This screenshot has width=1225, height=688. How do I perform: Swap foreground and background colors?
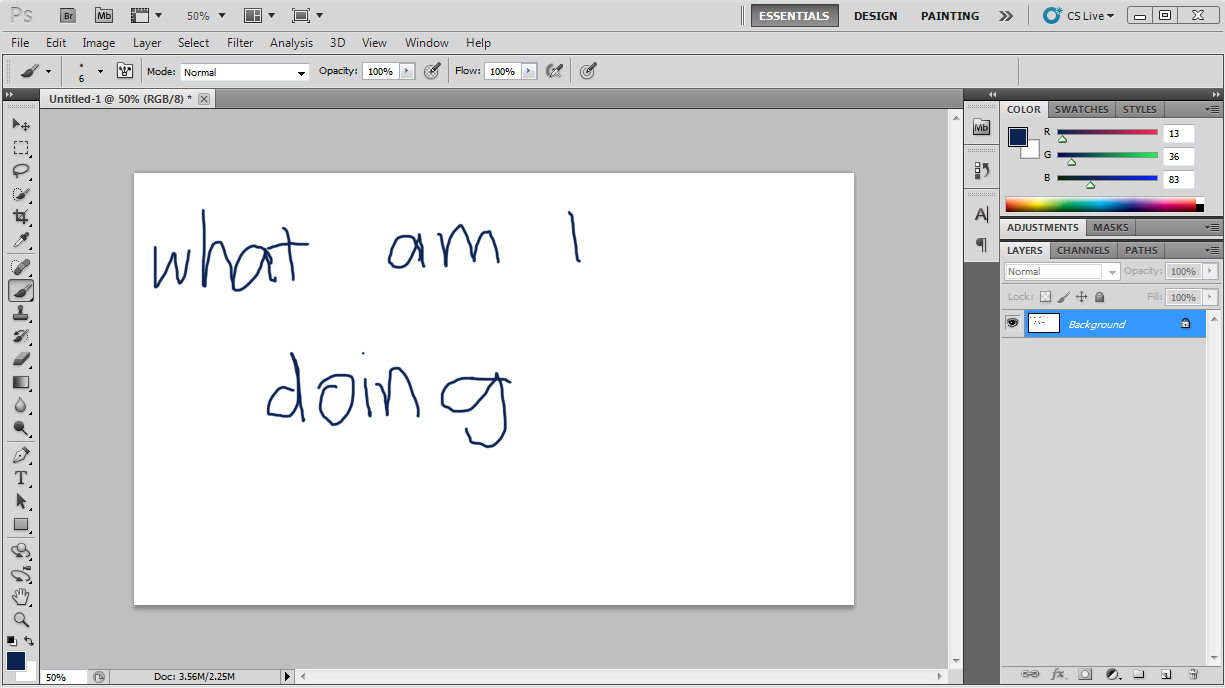[29, 641]
